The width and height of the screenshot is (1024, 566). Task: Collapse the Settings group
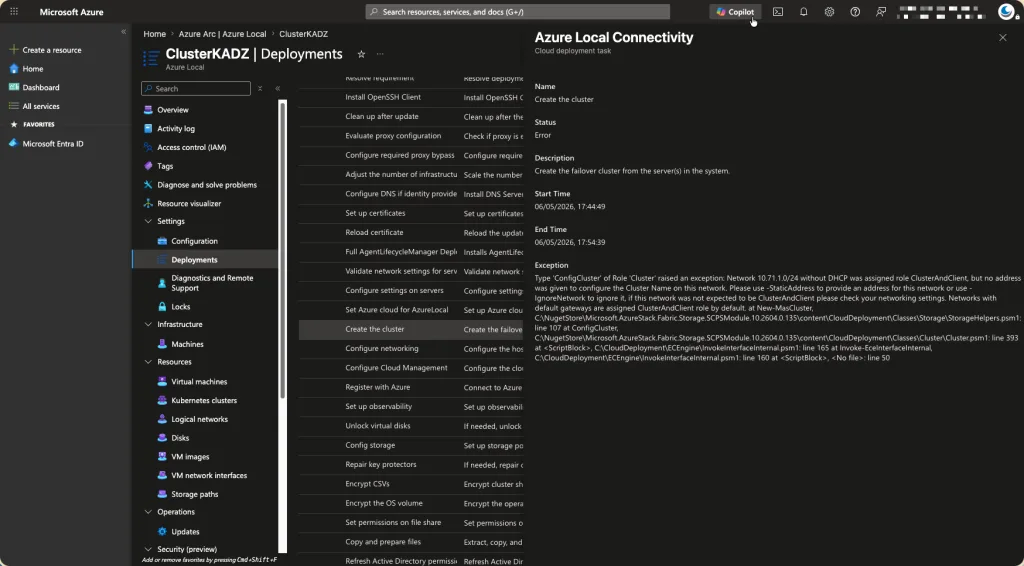coord(148,221)
